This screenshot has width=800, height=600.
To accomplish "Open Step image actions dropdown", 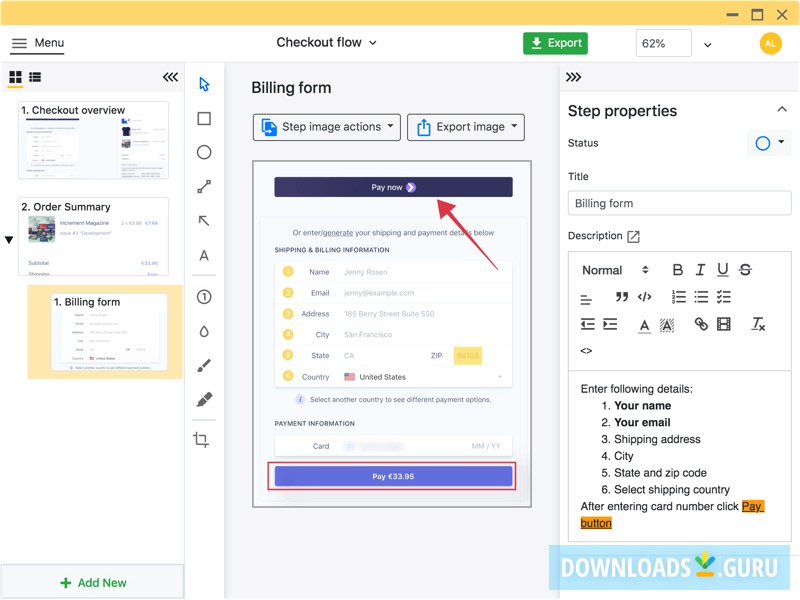I will pyautogui.click(x=327, y=127).
